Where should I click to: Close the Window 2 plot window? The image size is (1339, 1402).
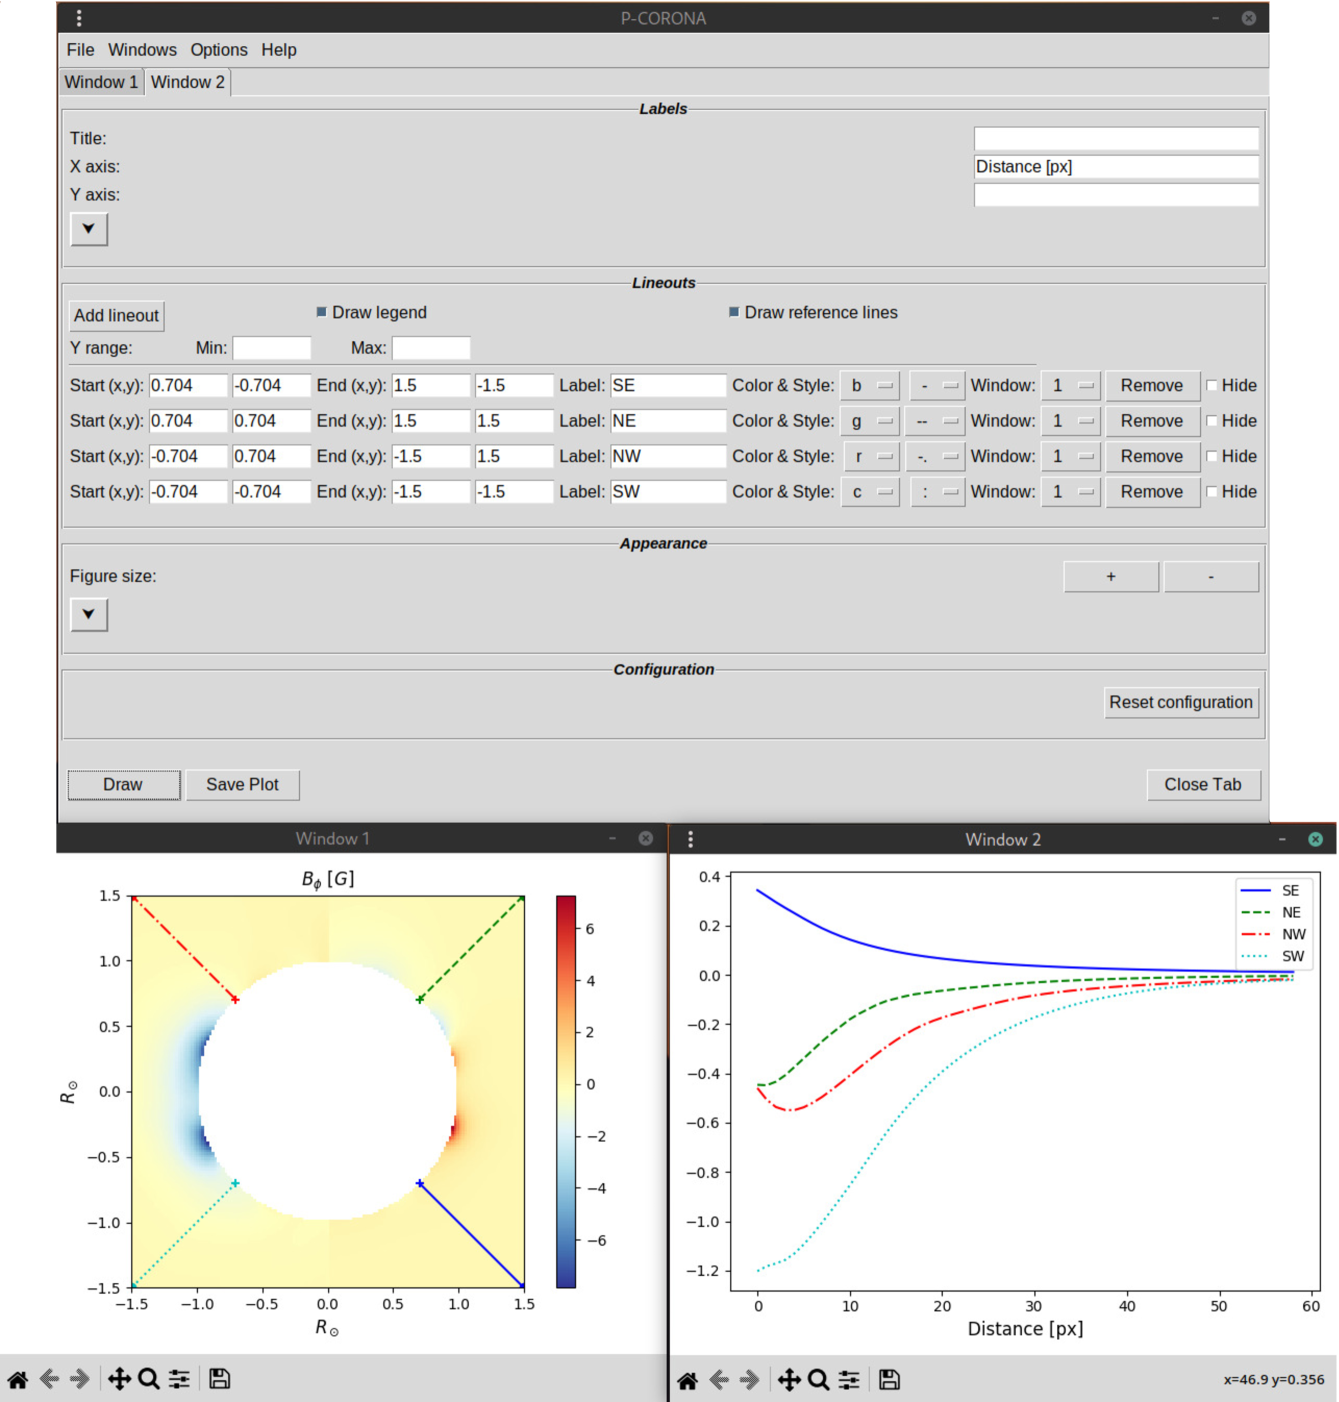[x=1316, y=839]
